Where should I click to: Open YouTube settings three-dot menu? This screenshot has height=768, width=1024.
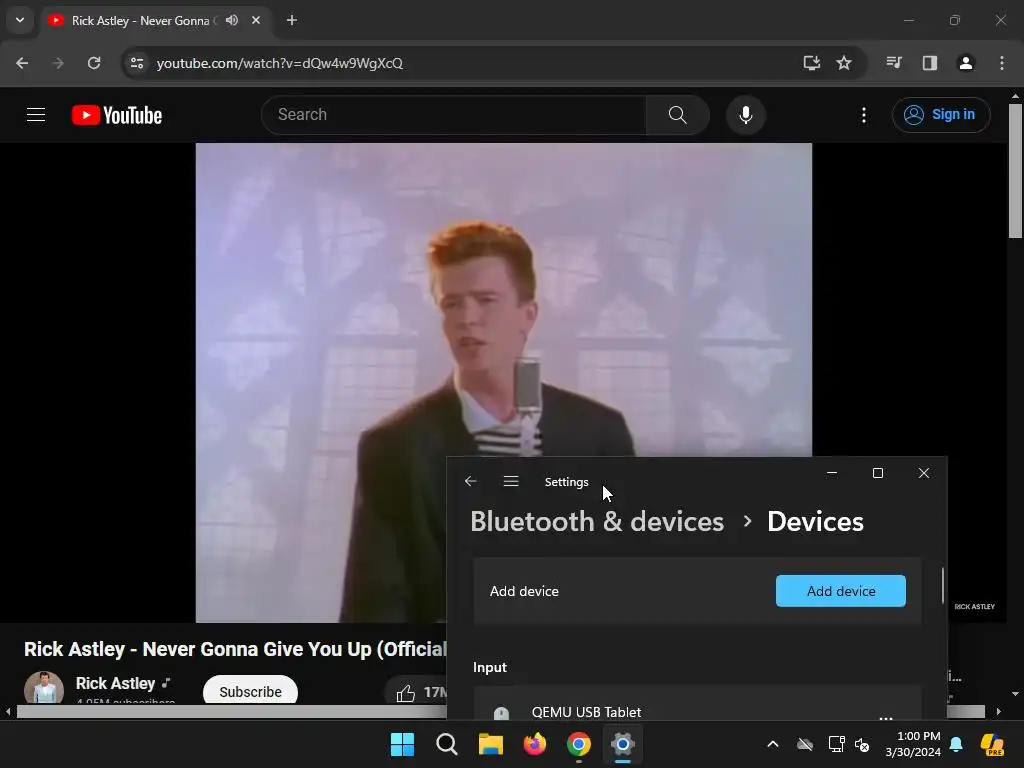coord(864,115)
